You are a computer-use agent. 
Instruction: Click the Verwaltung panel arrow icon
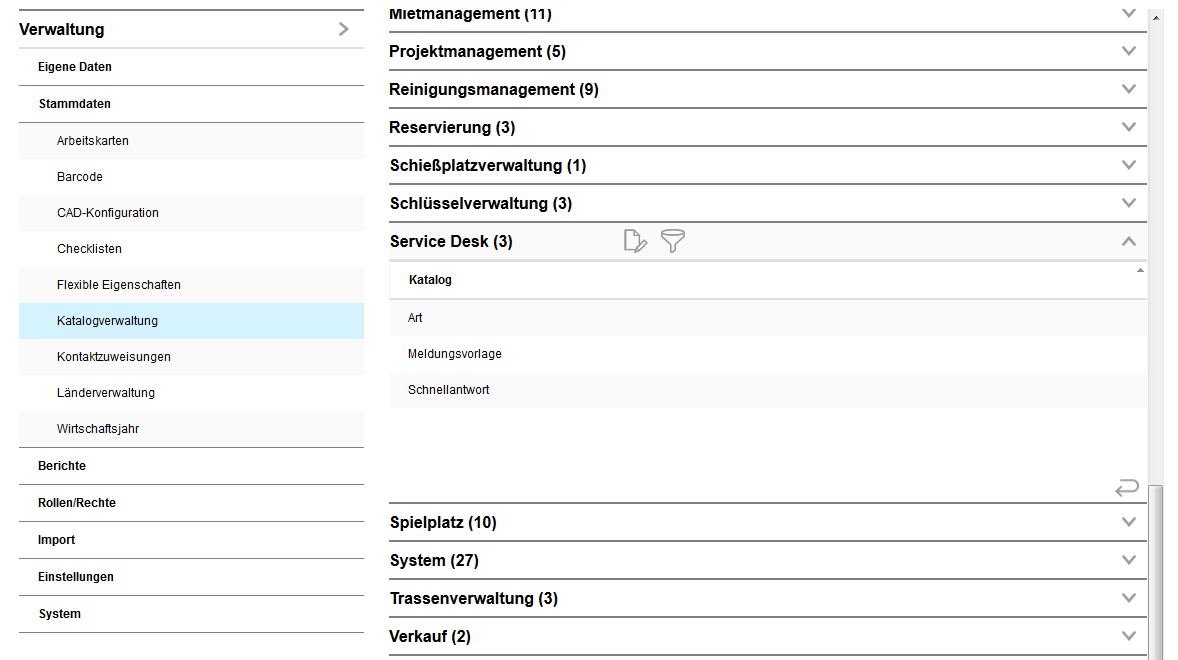coord(344,29)
